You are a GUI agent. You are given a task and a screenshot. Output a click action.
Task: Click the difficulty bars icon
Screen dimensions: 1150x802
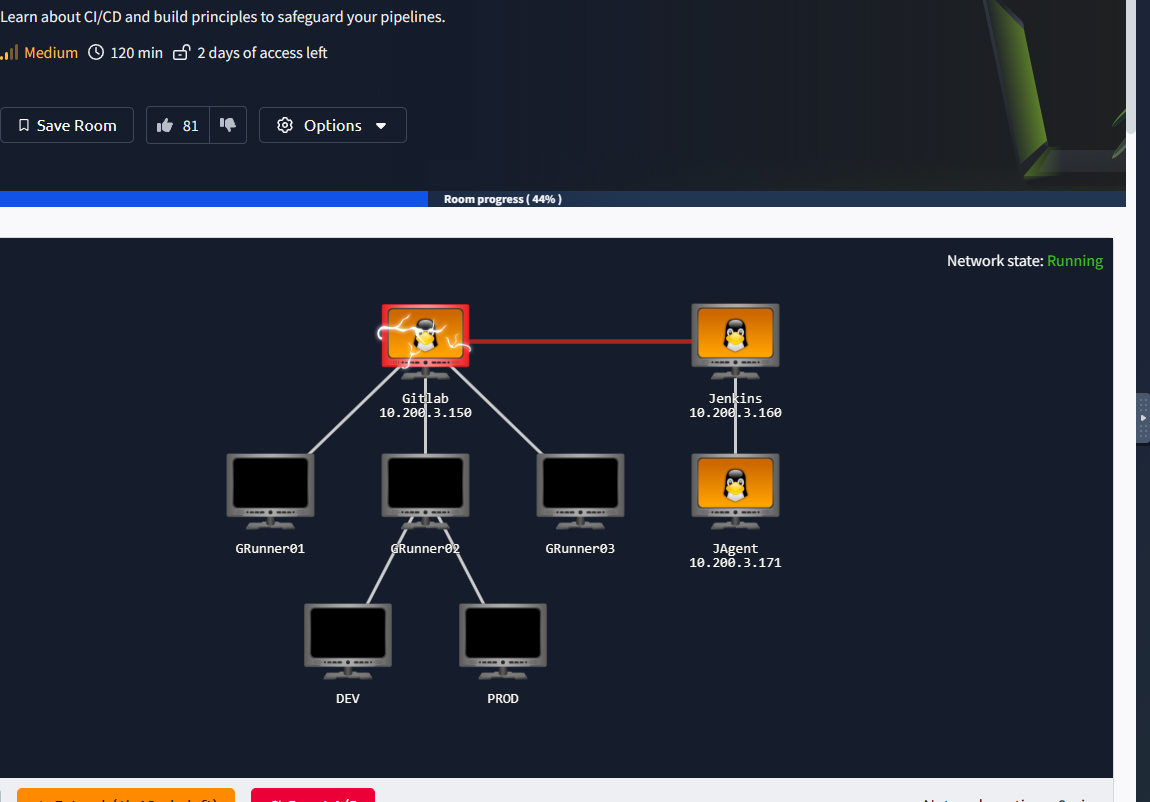click(10, 52)
